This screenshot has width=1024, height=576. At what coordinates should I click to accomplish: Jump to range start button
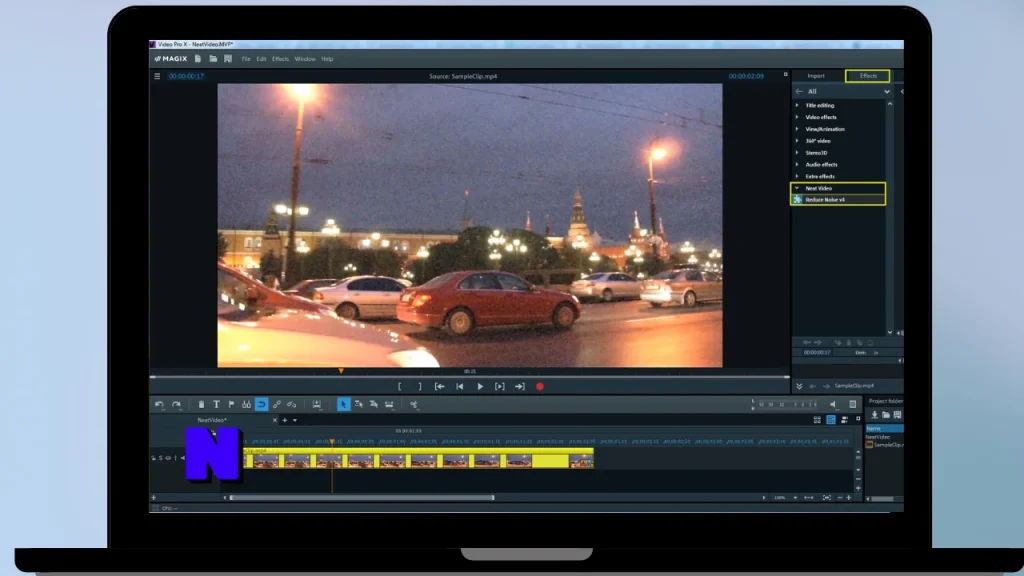point(440,387)
